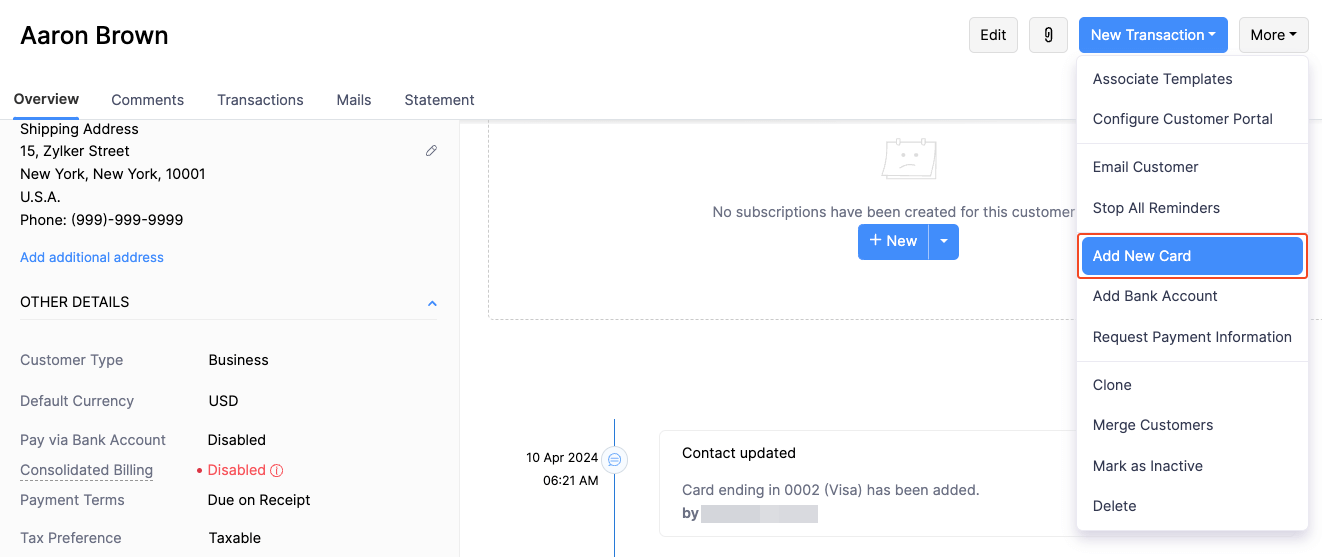Click the Consolidated Billing label
The height and width of the screenshot is (557, 1322).
click(x=86, y=470)
